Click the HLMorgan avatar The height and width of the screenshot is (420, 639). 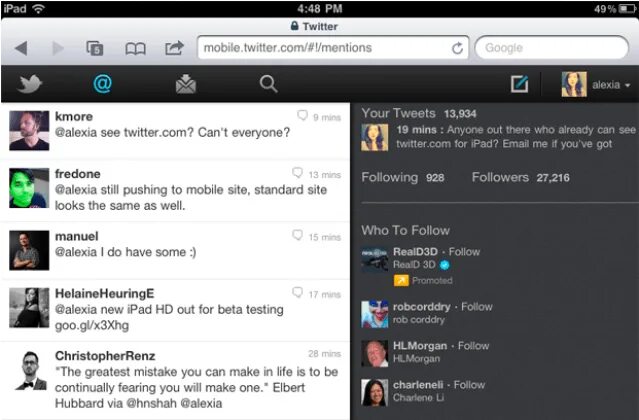tap(375, 353)
